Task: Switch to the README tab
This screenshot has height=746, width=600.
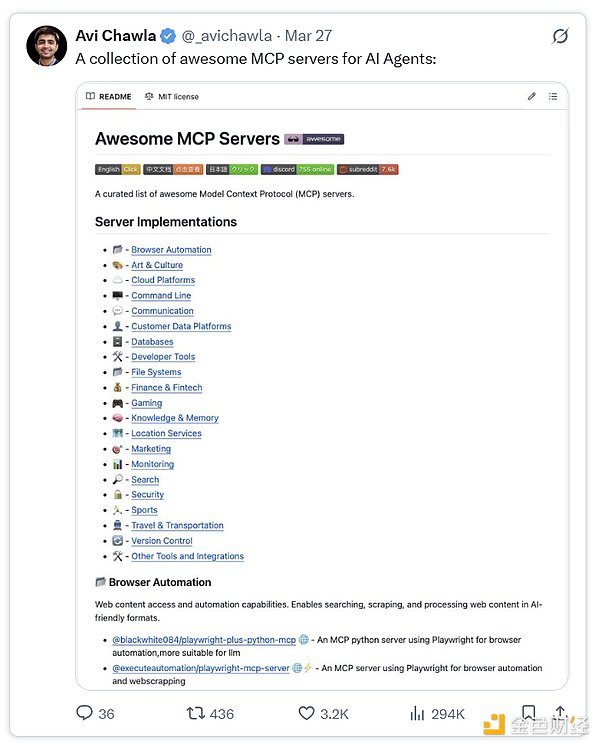Action: pos(108,97)
